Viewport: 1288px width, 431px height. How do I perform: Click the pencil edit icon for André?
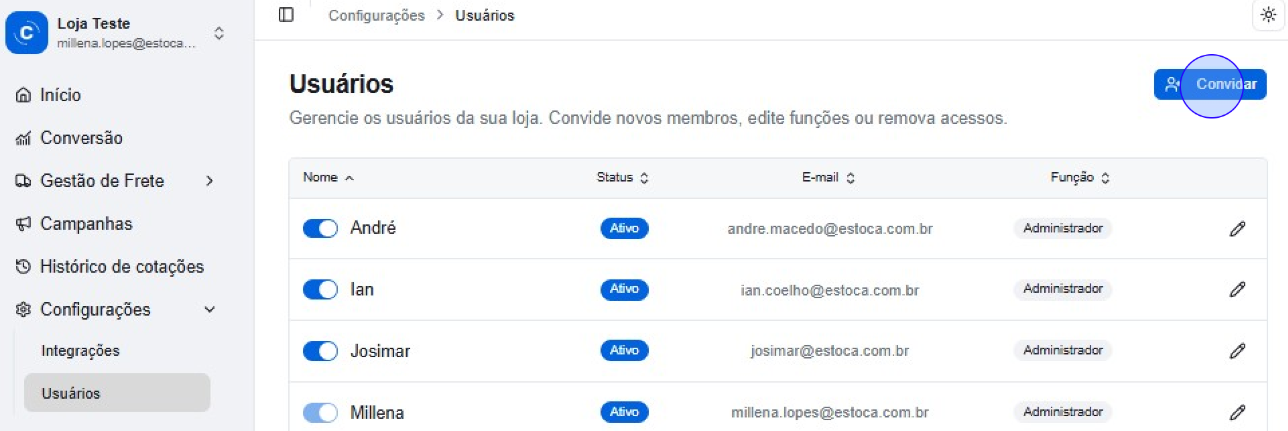pos(1237,228)
